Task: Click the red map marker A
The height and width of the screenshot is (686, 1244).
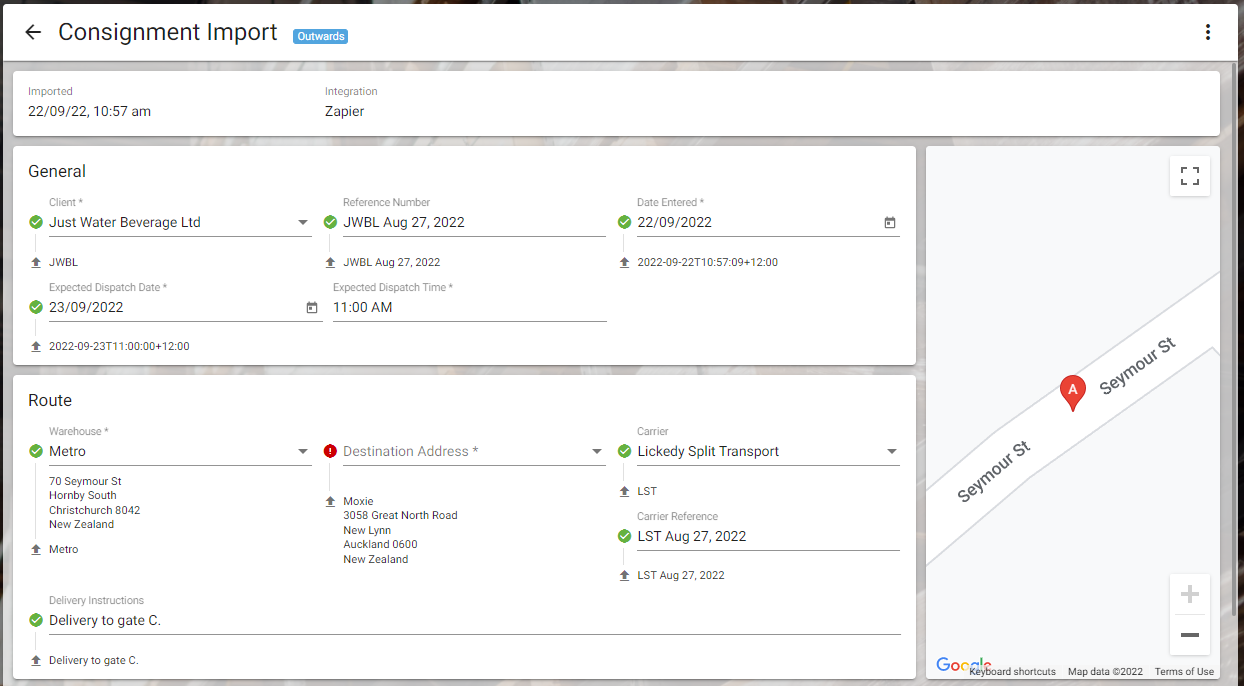Action: pyautogui.click(x=1072, y=392)
